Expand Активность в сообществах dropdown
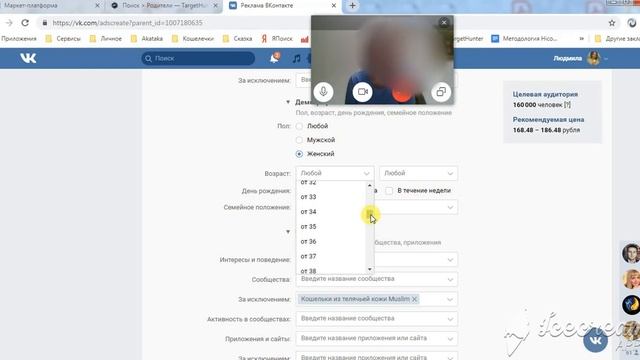Screen dimensions: 640x360 pos(450,319)
